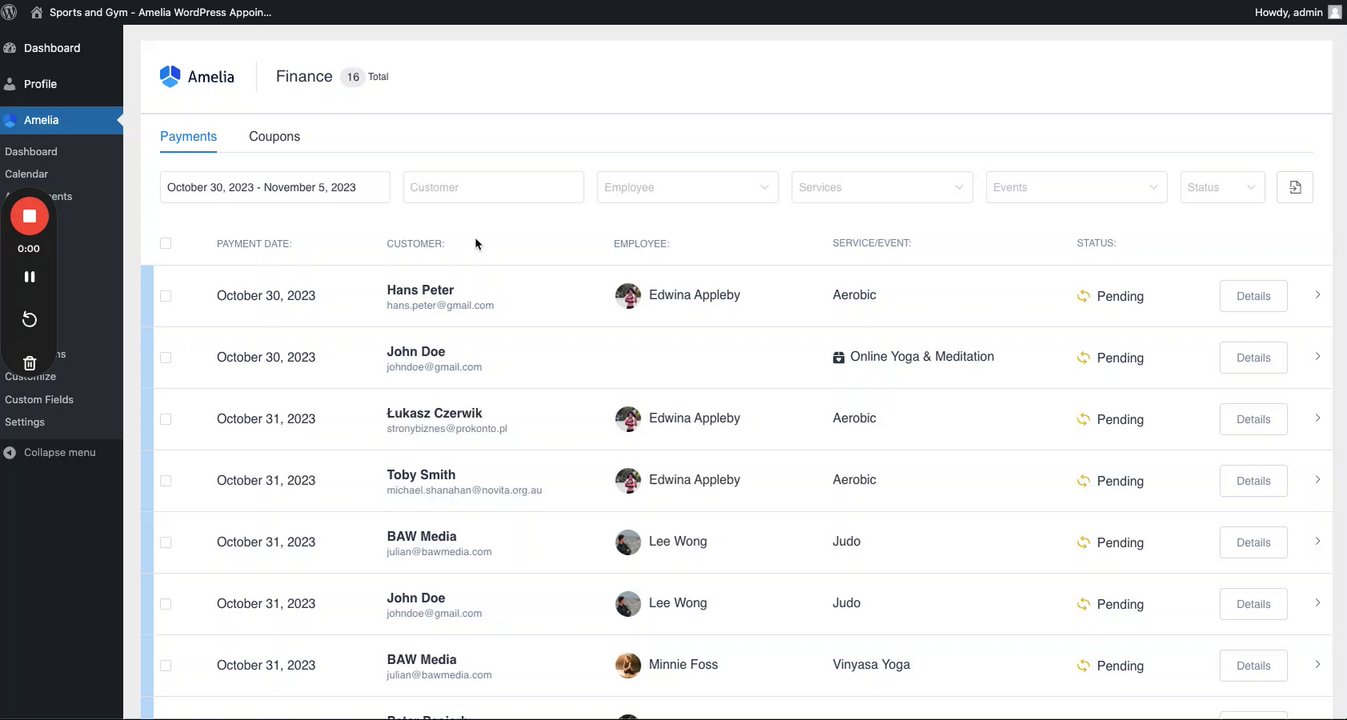Screen dimensions: 1347x720
Task: Toggle the select-all payments checkbox
Action: 166,243
